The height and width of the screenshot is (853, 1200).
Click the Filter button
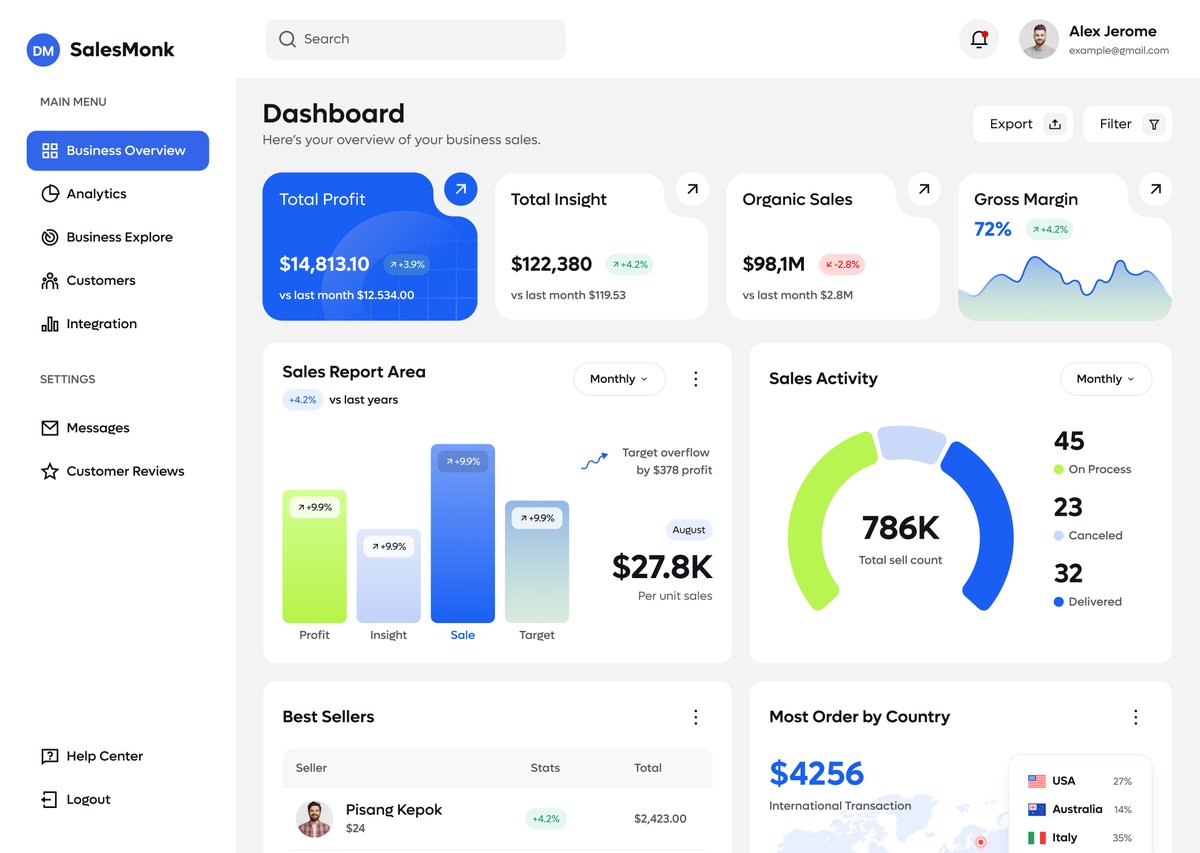coord(1127,124)
